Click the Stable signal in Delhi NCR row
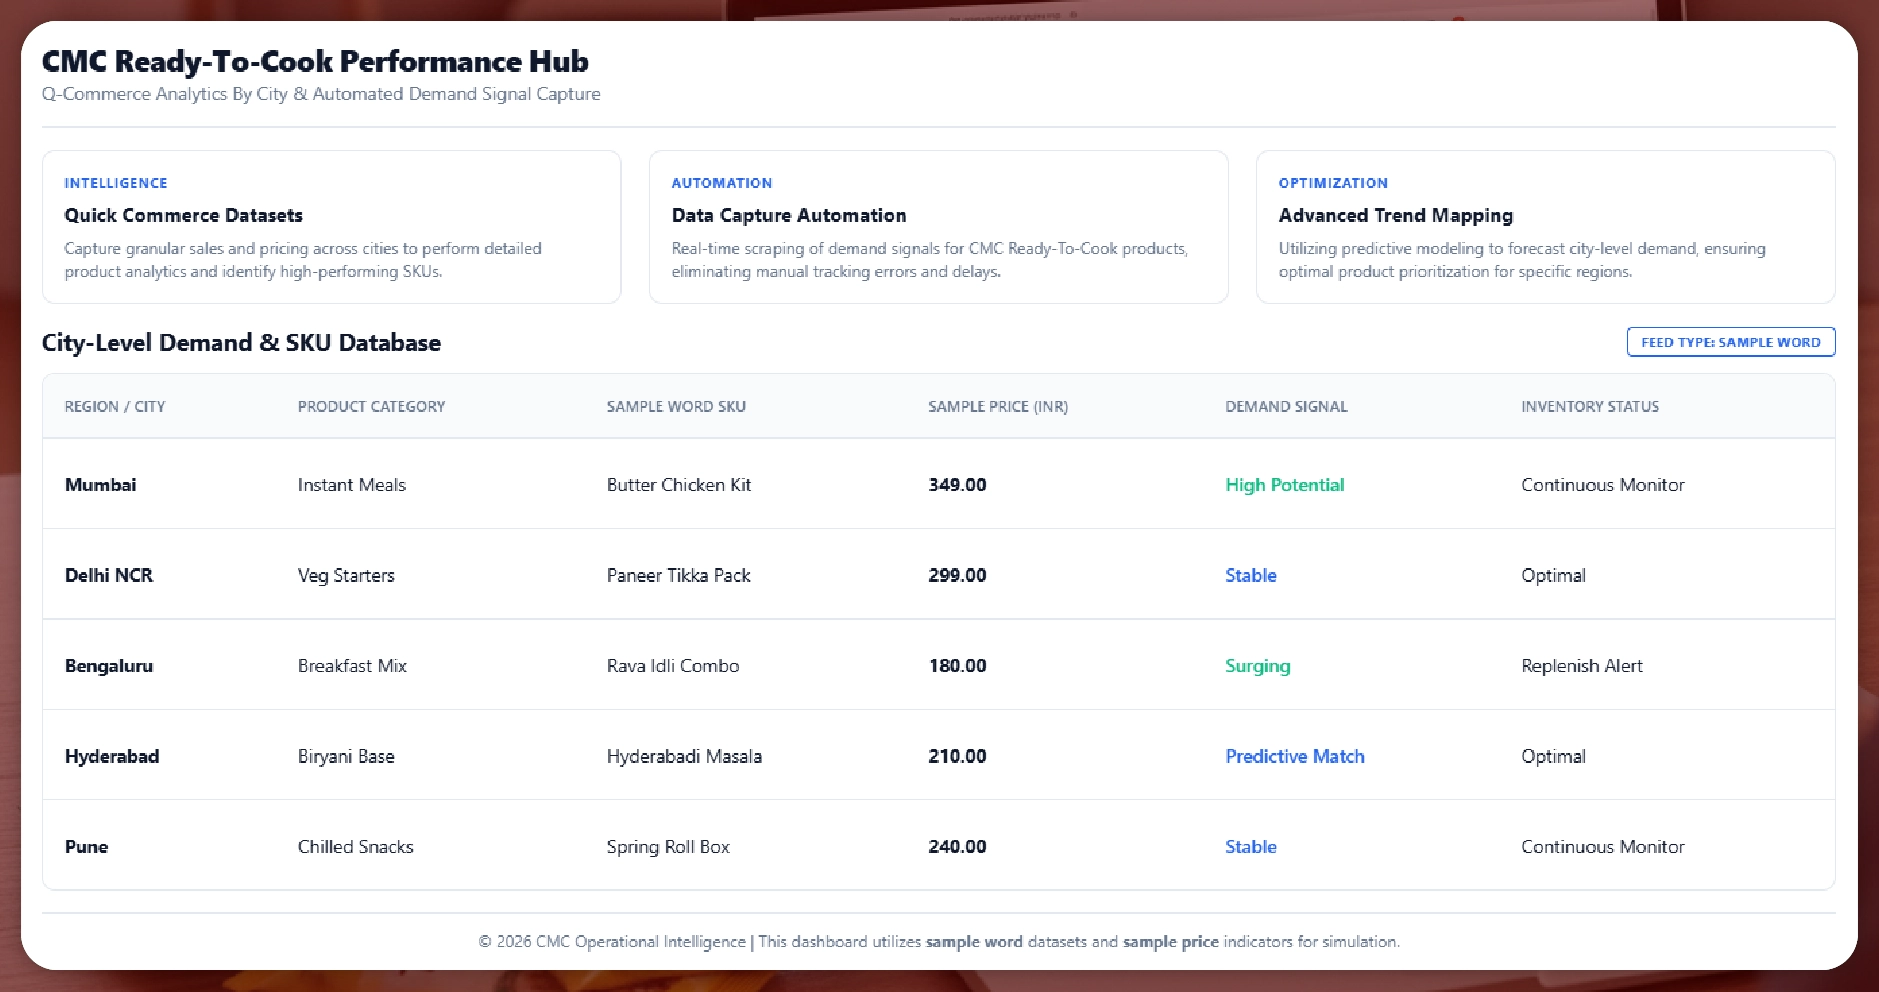1879x992 pixels. pos(1250,576)
